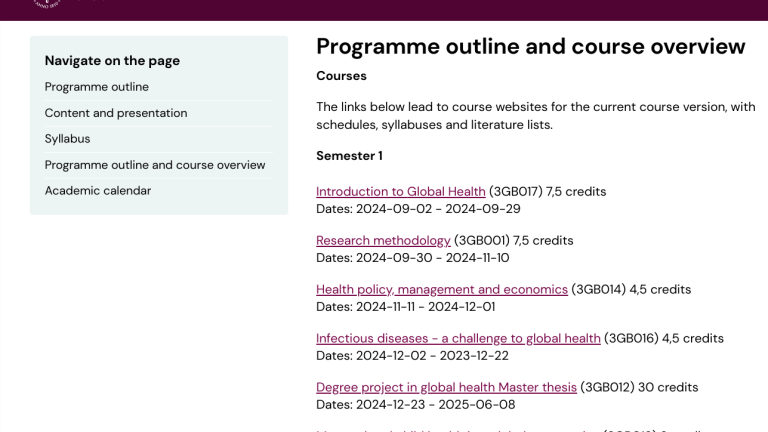Screen dimensions: 768x432
Task: Open Degree project in global health thesis
Action: click(x=446, y=387)
